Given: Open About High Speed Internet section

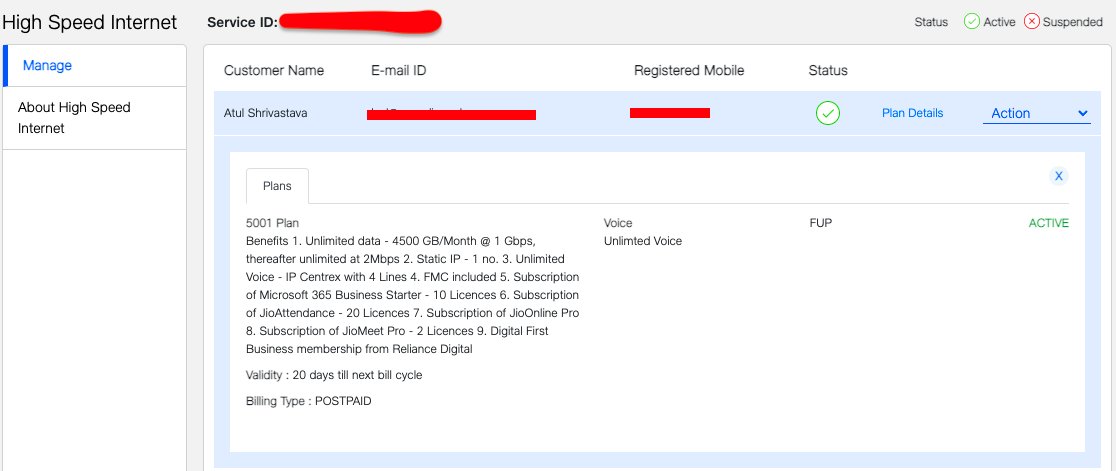Looking at the screenshot, I should pos(95,118).
